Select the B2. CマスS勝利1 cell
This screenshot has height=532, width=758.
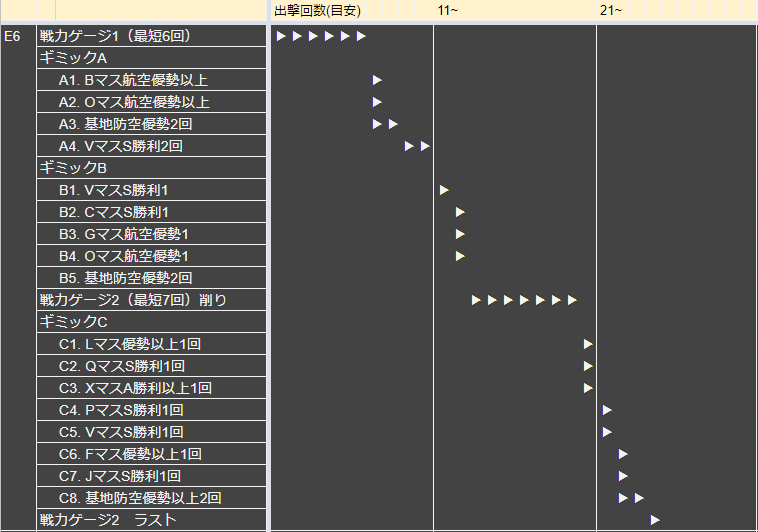151,212
